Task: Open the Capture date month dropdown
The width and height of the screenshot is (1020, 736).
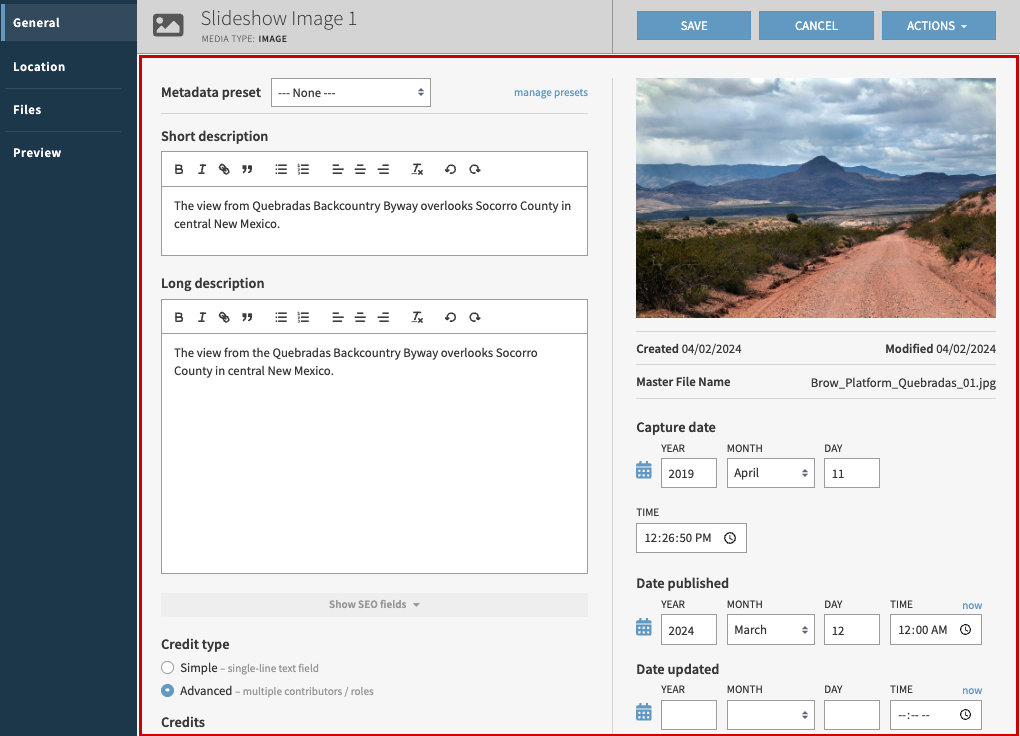Action: 770,472
